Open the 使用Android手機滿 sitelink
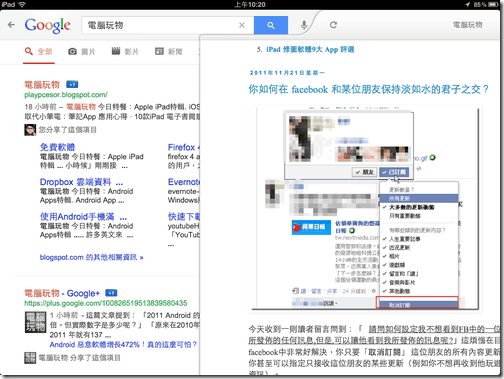Screen dimensions: 504x379 point(83,217)
